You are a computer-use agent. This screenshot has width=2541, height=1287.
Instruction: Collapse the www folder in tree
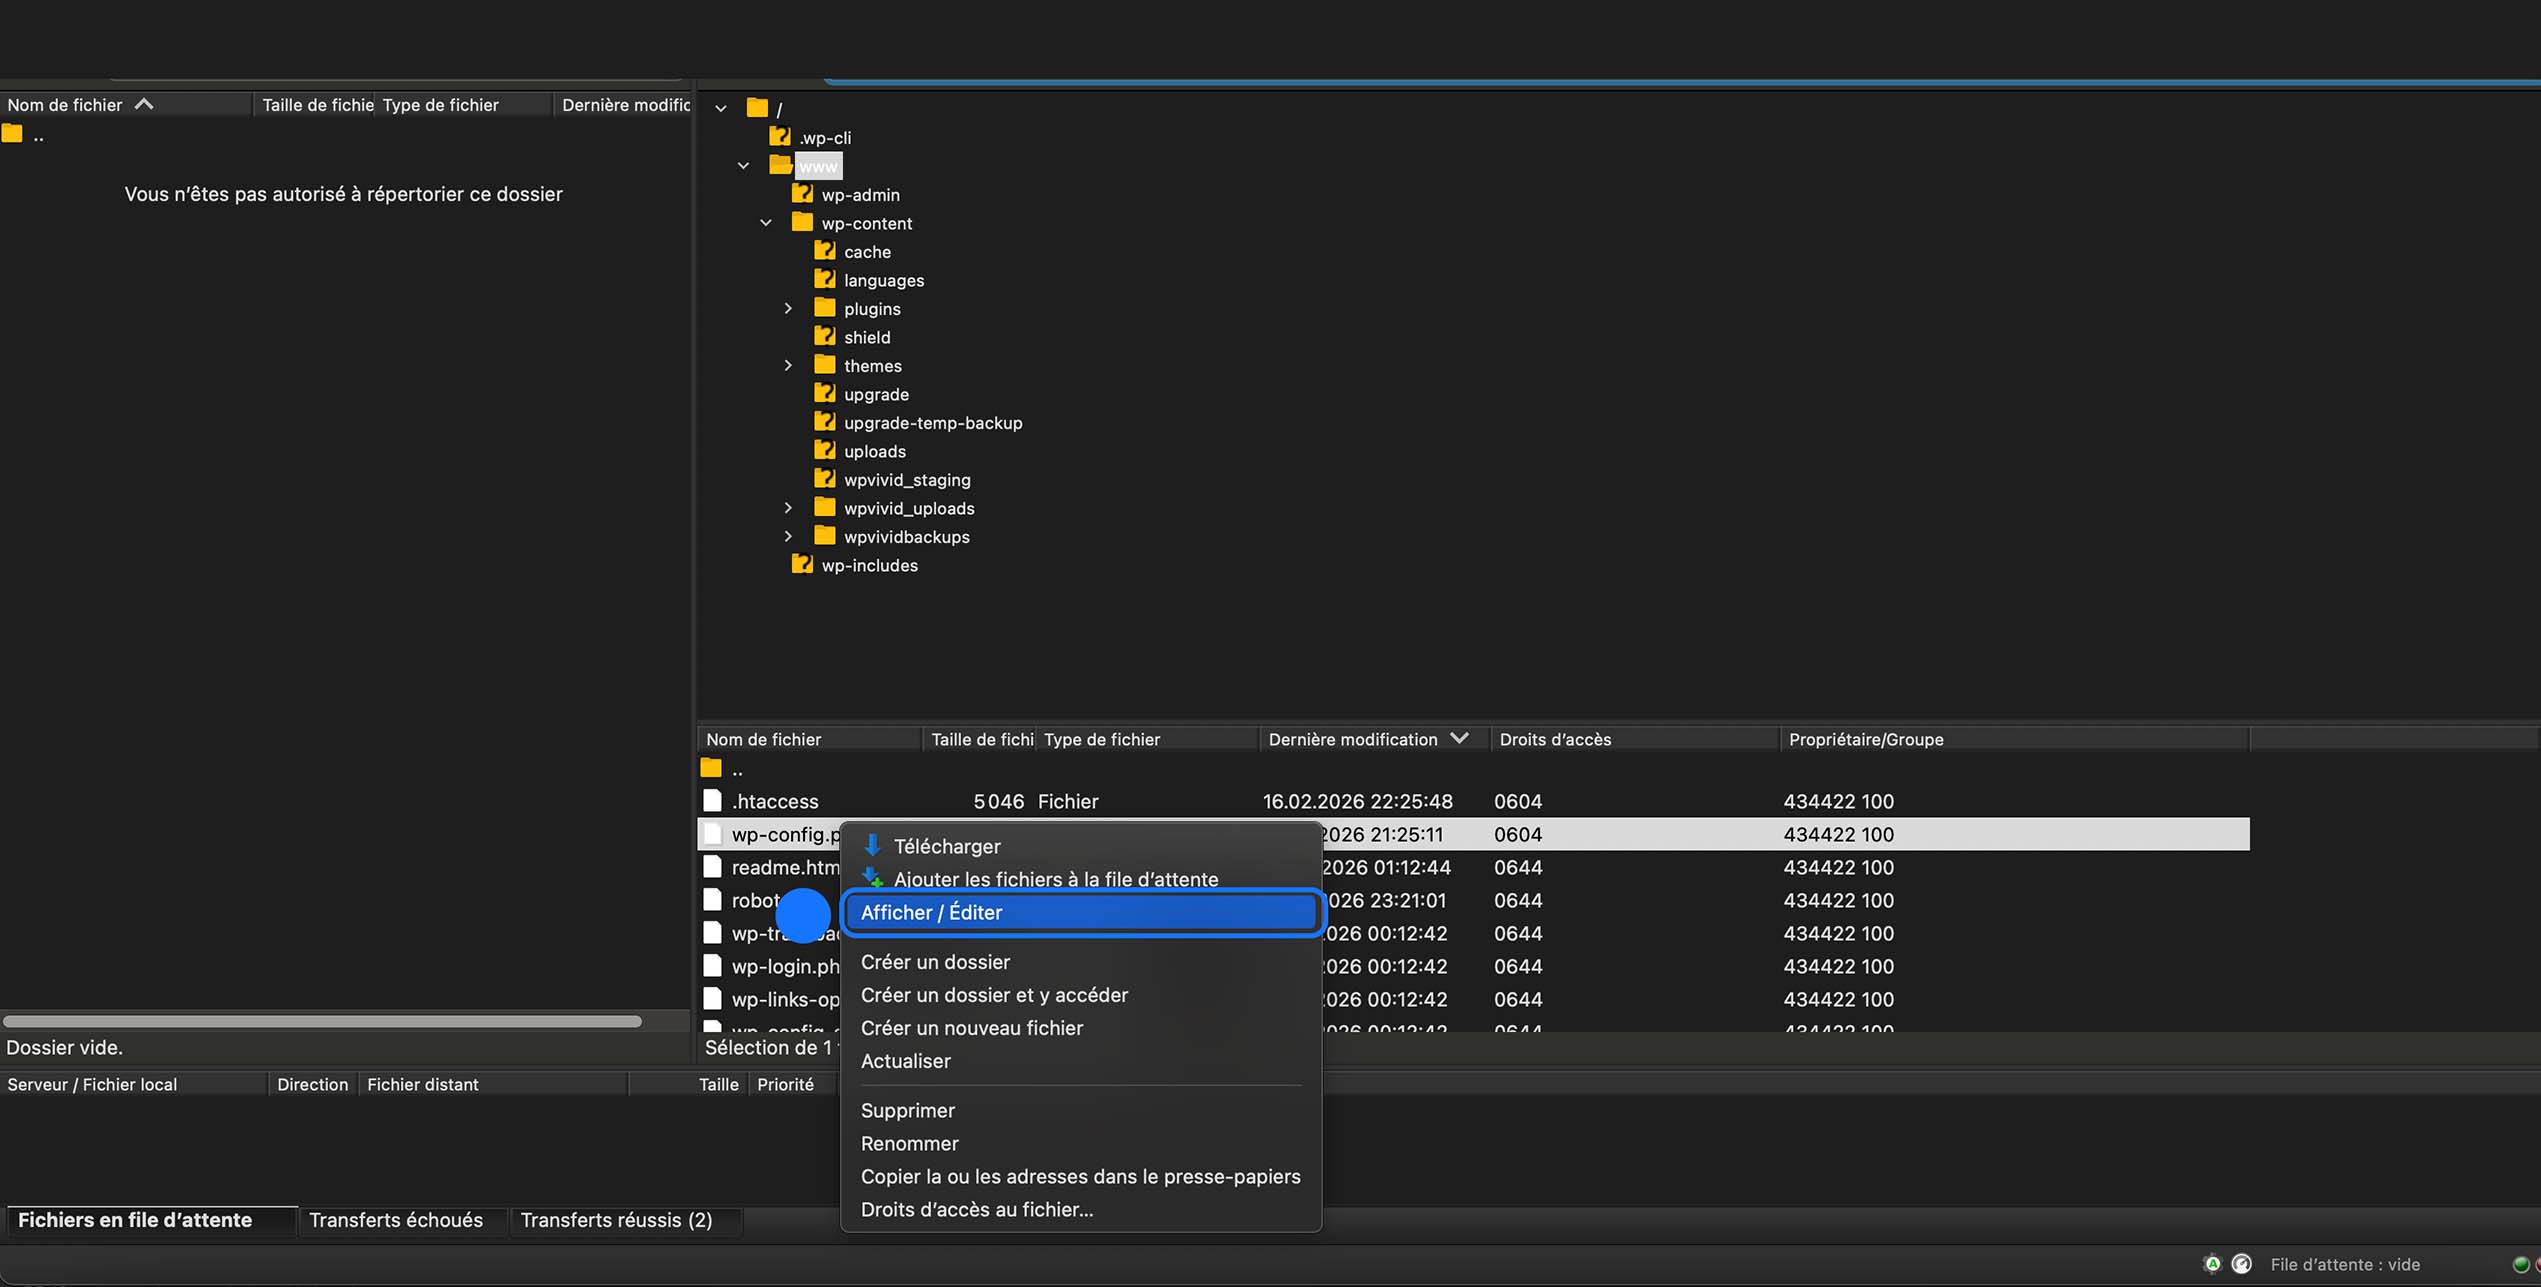point(743,166)
